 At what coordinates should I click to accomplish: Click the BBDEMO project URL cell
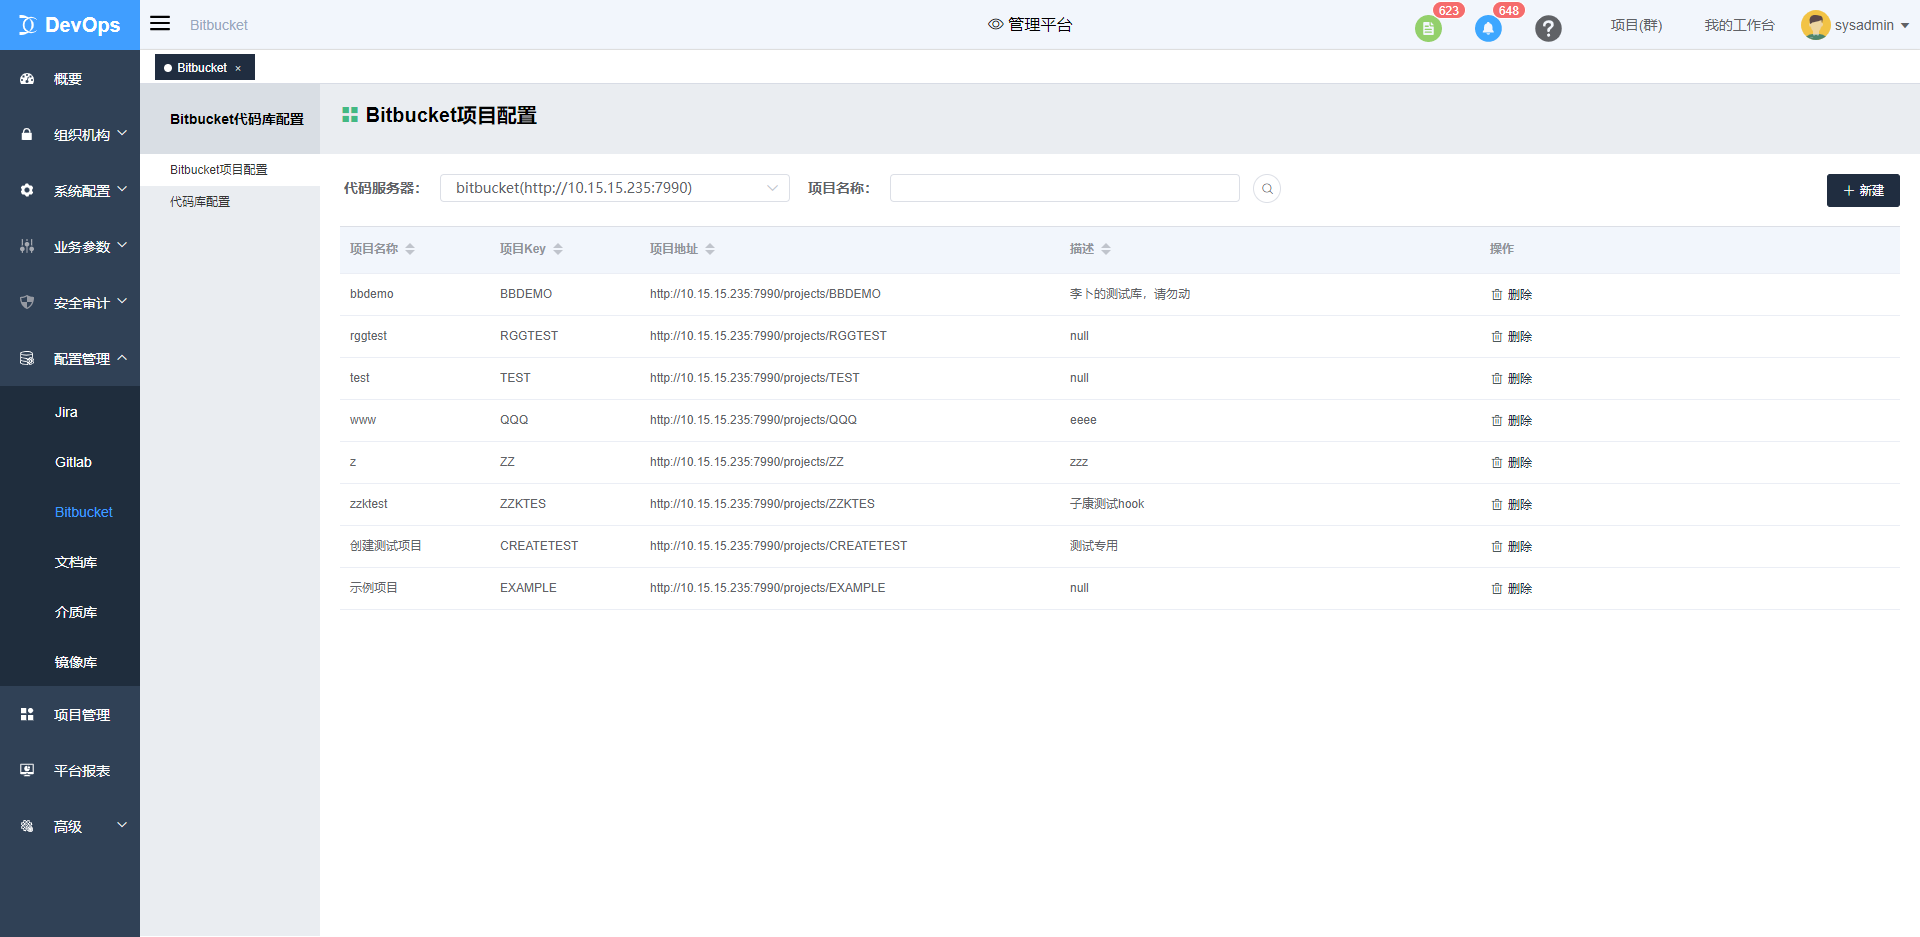pyautogui.click(x=765, y=294)
